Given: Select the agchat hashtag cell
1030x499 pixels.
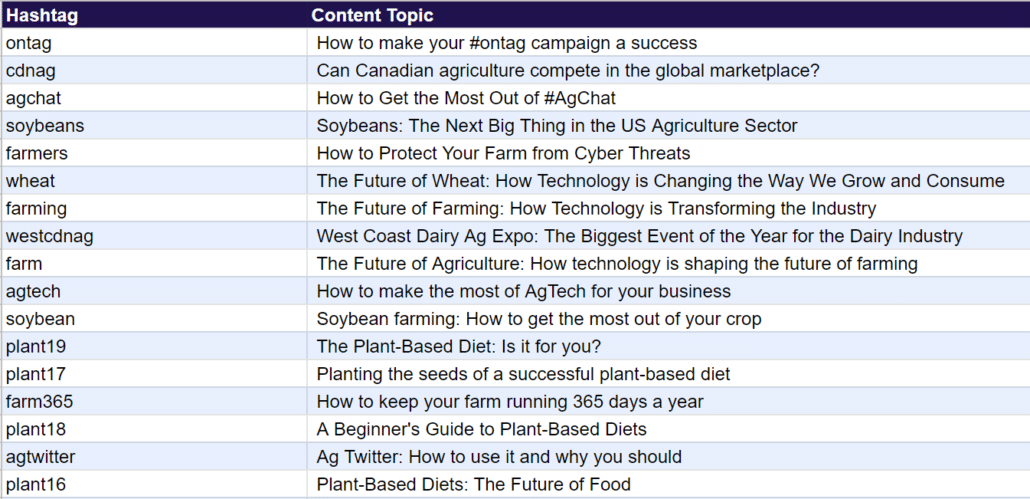Looking at the screenshot, I should pos(154,98).
